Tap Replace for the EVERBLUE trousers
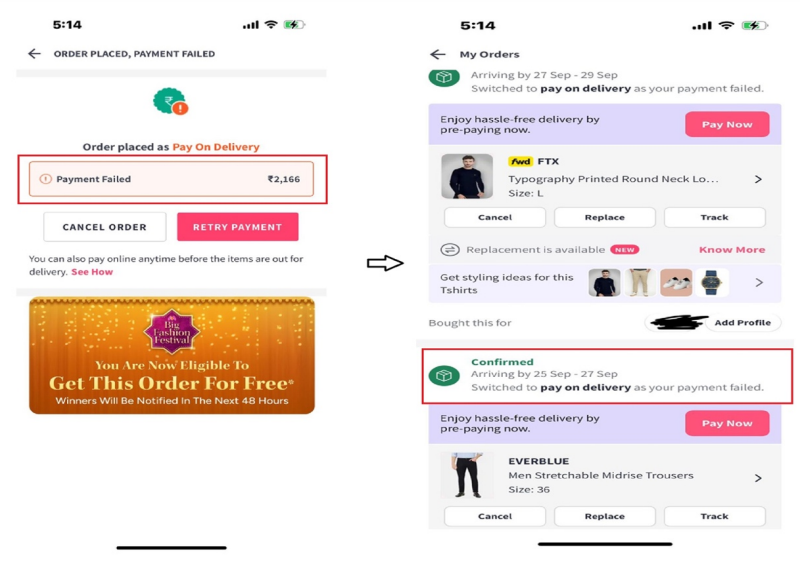The height and width of the screenshot is (563, 800). (605, 516)
